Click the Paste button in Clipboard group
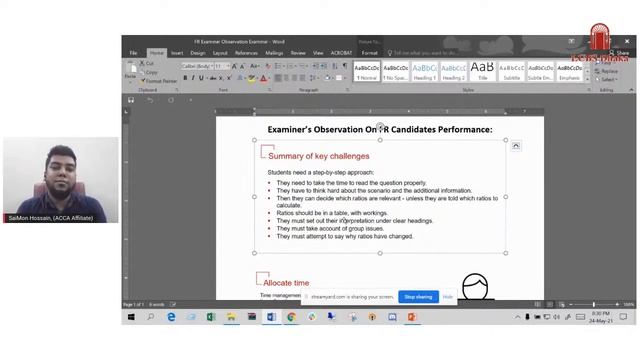Image resolution: width=640 pixels, height=360 pixels. pyautogui.click(x=131, y=71)
